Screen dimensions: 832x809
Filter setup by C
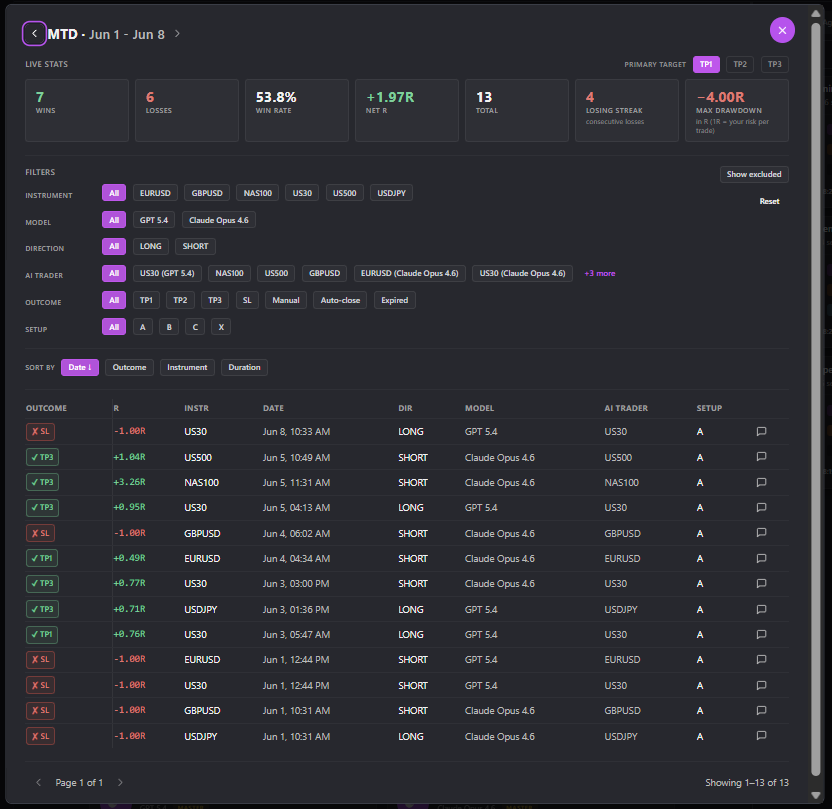click(195, 327)
